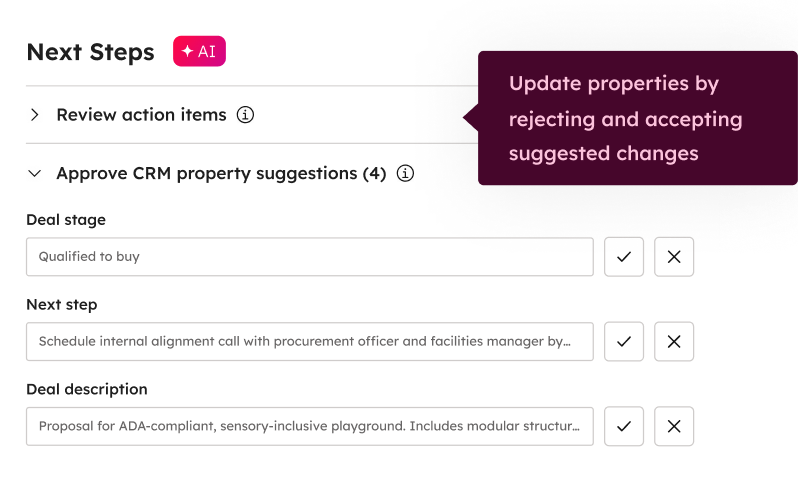
Task: Click the Deal stage field Qualified to buy
Action: 309,257
